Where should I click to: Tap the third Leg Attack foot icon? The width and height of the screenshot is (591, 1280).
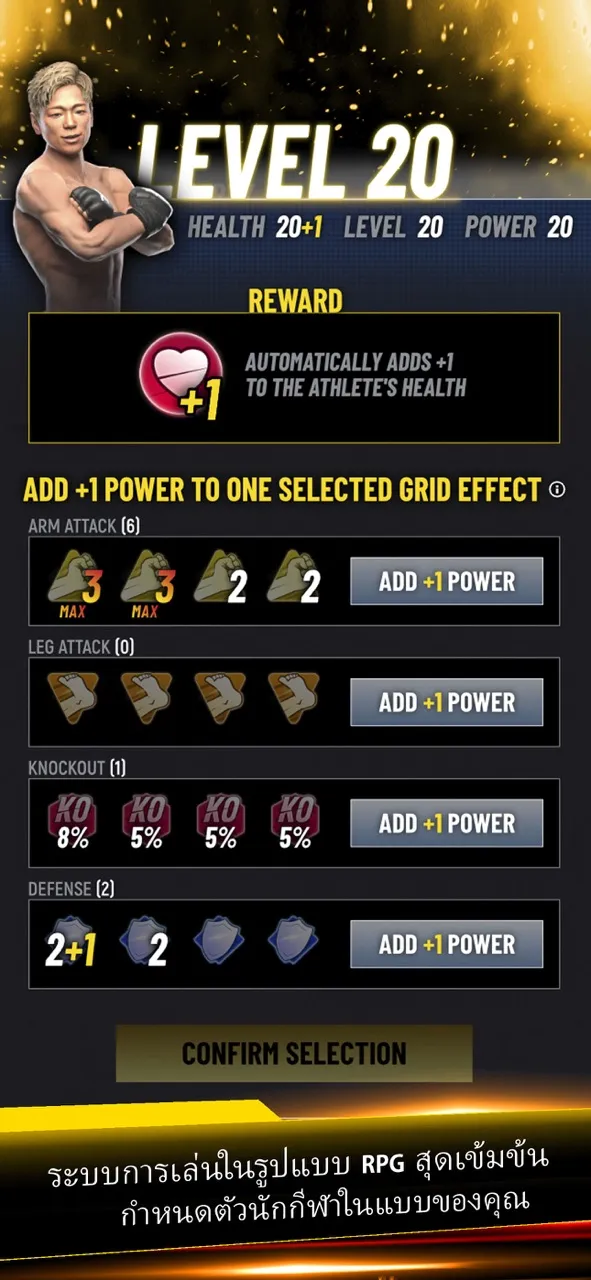click(x=220, y=697)
